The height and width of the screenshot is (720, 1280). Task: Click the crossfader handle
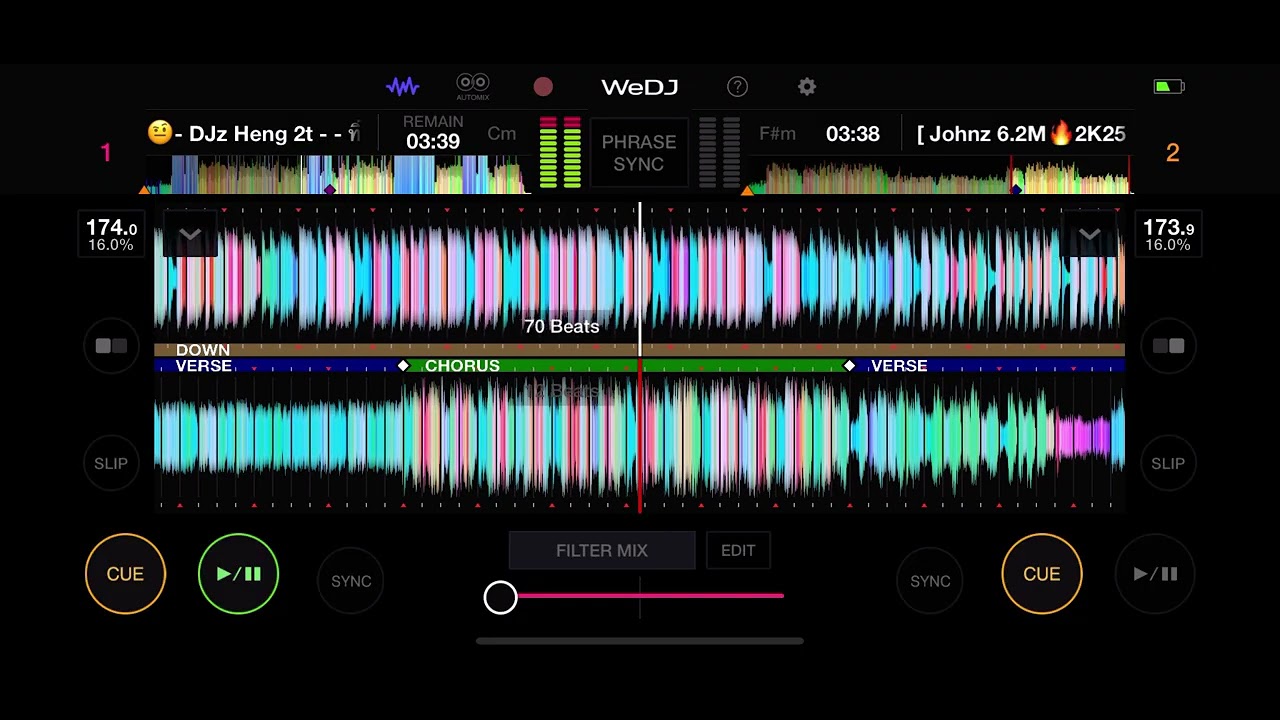click(500, 598)
